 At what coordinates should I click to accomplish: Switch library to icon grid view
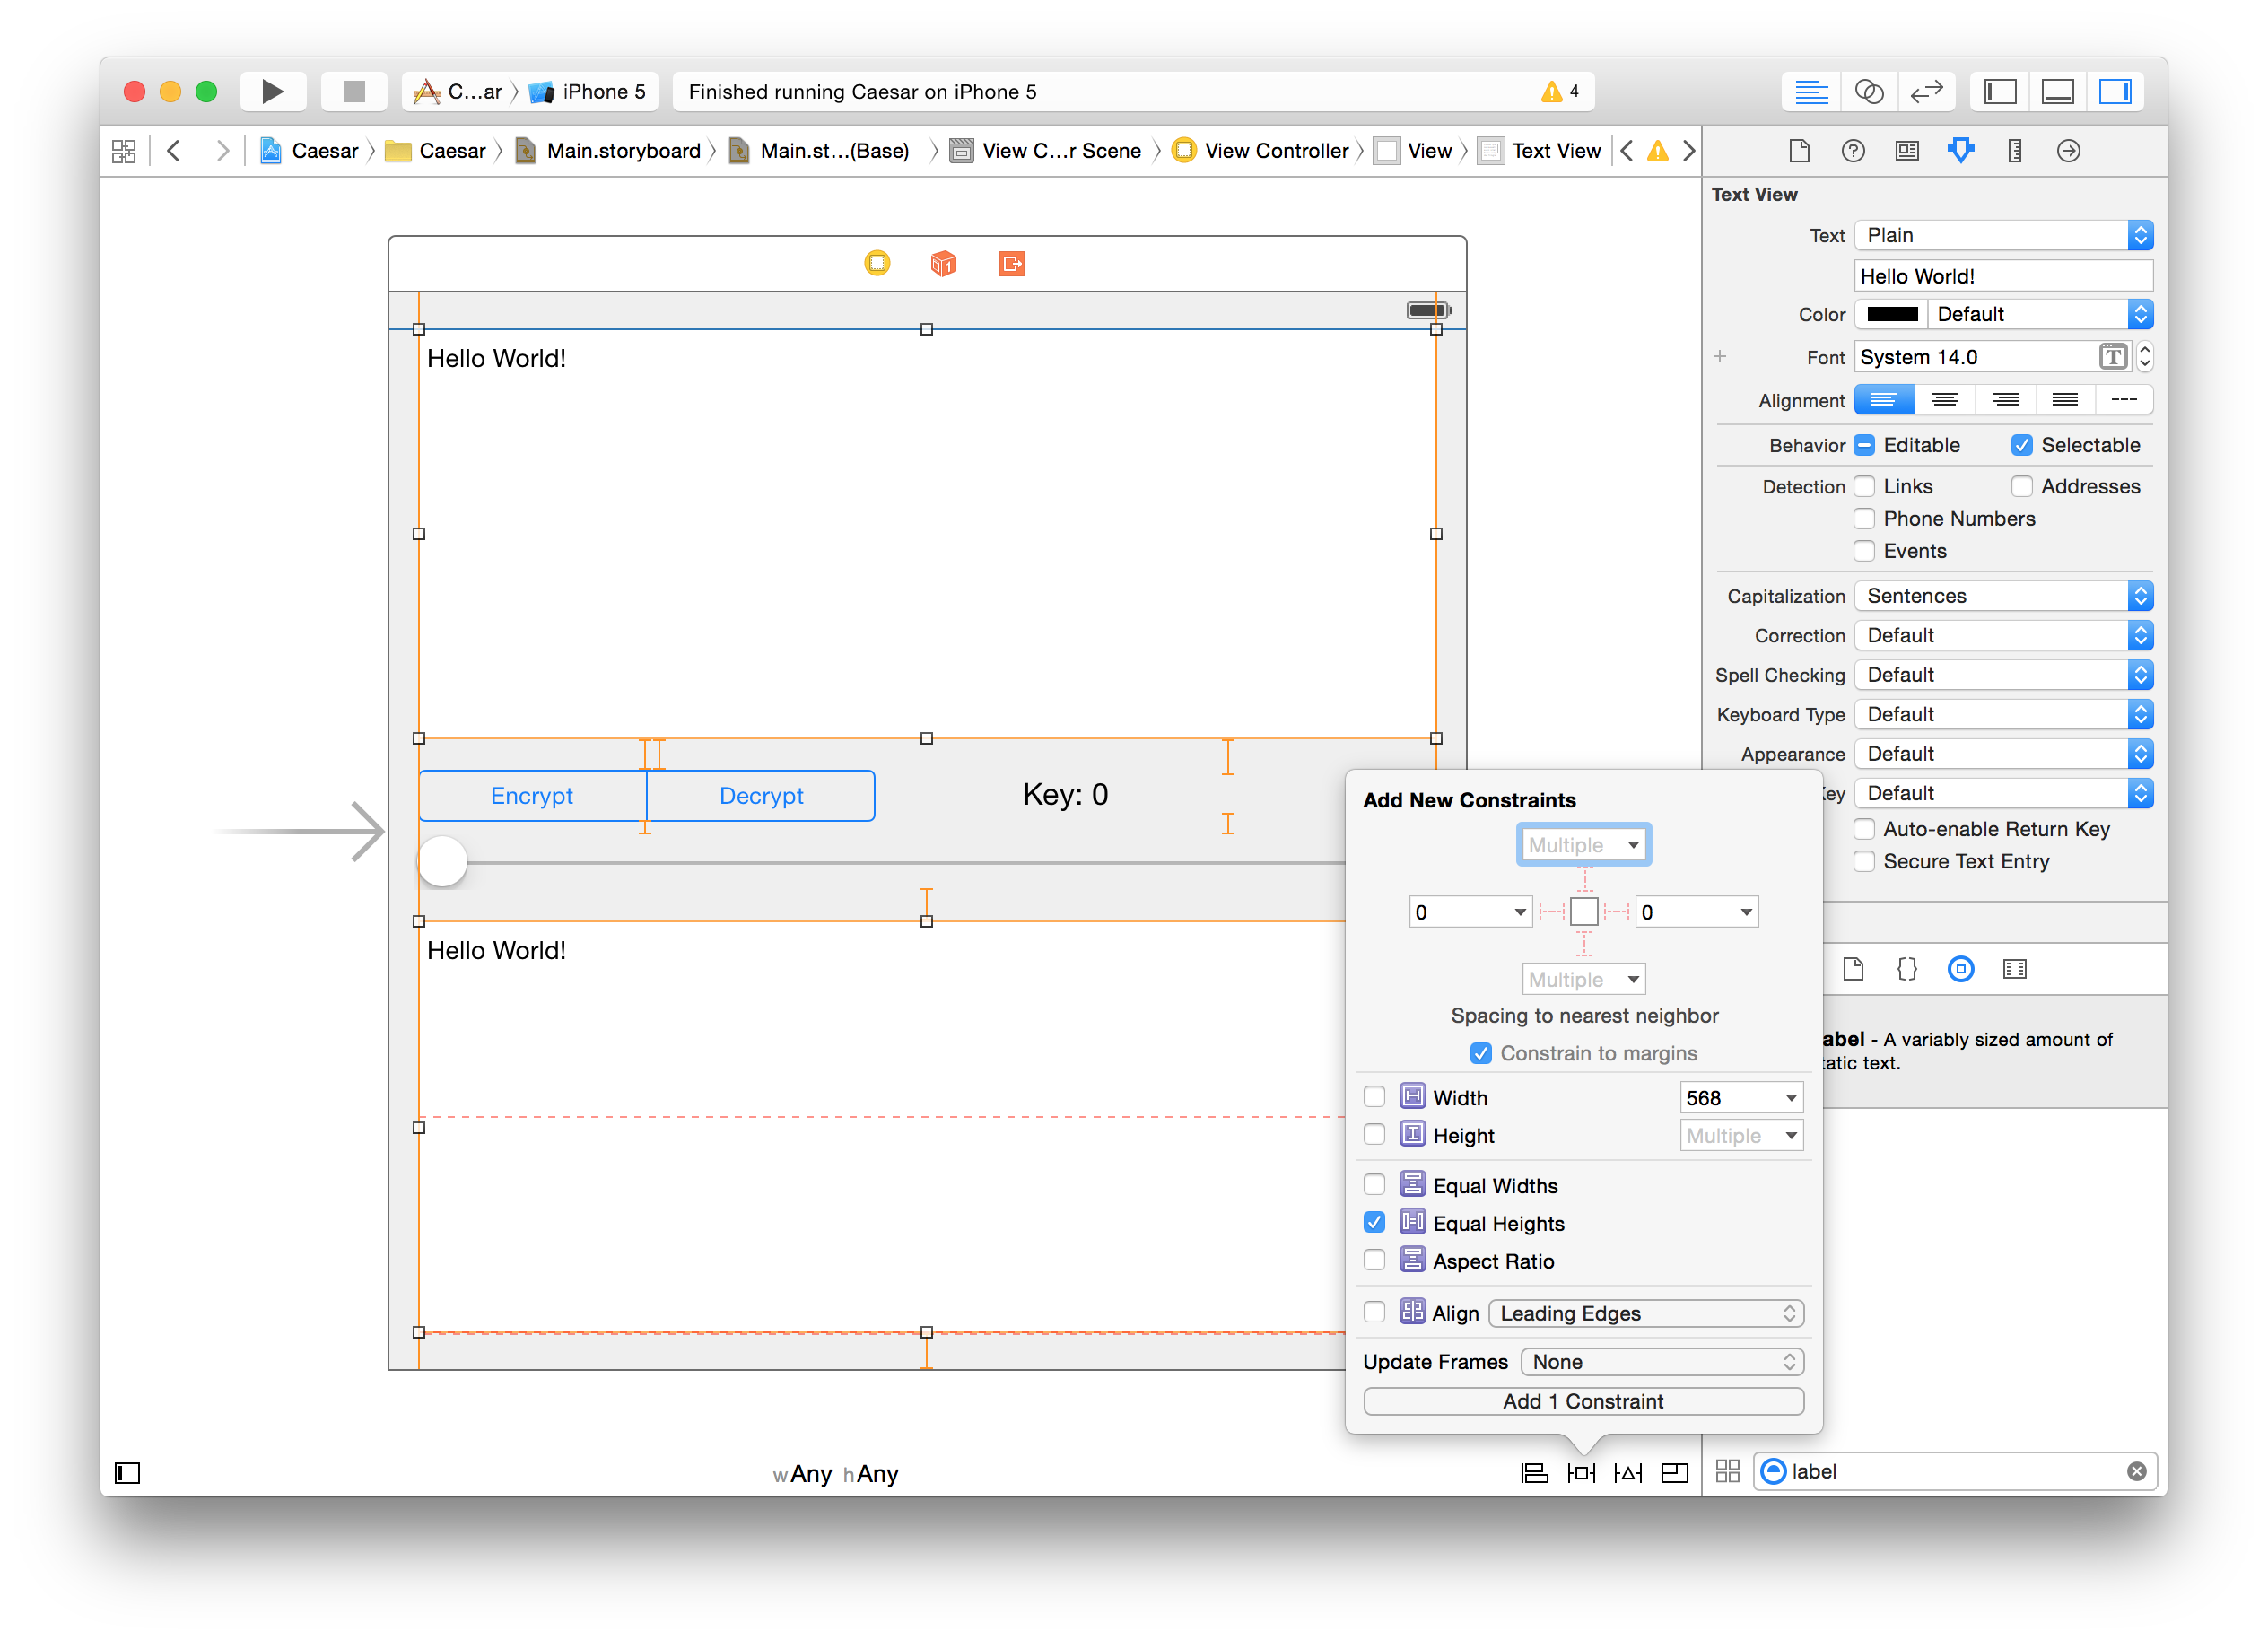[1728, 1471]
